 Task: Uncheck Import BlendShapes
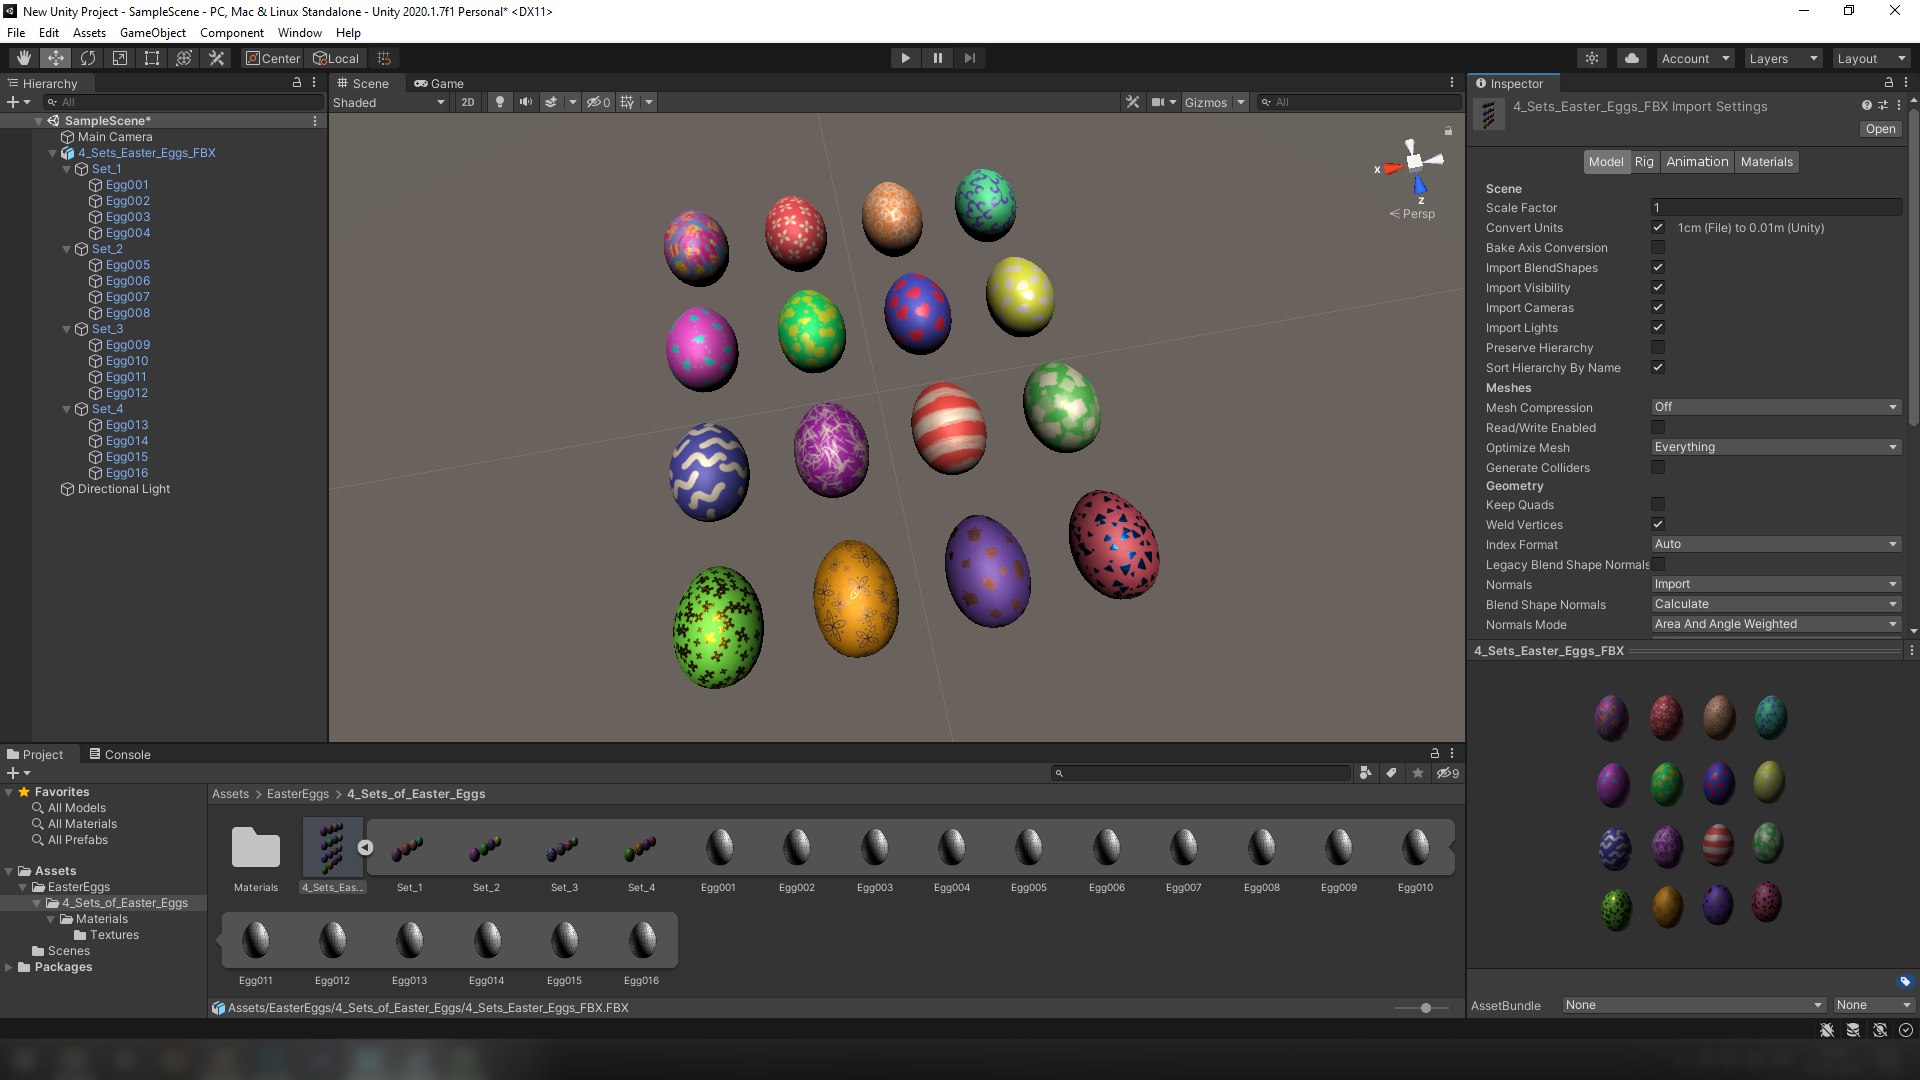1658,268
